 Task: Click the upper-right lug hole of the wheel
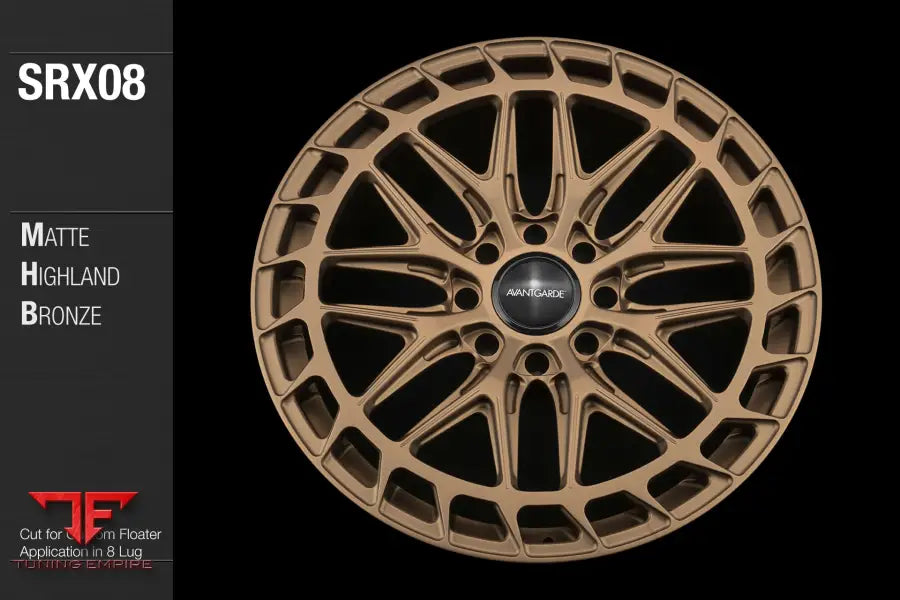click(x=583, y=251)
